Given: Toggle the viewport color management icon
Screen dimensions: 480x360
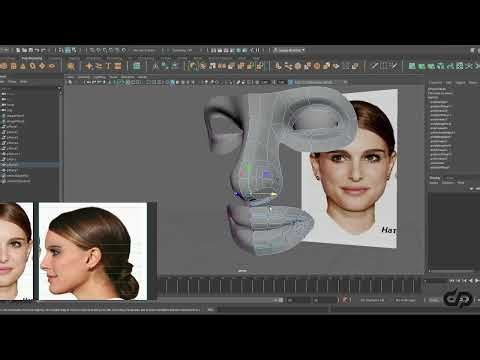Looking at the screenshot, I should [x=290, y=82].
